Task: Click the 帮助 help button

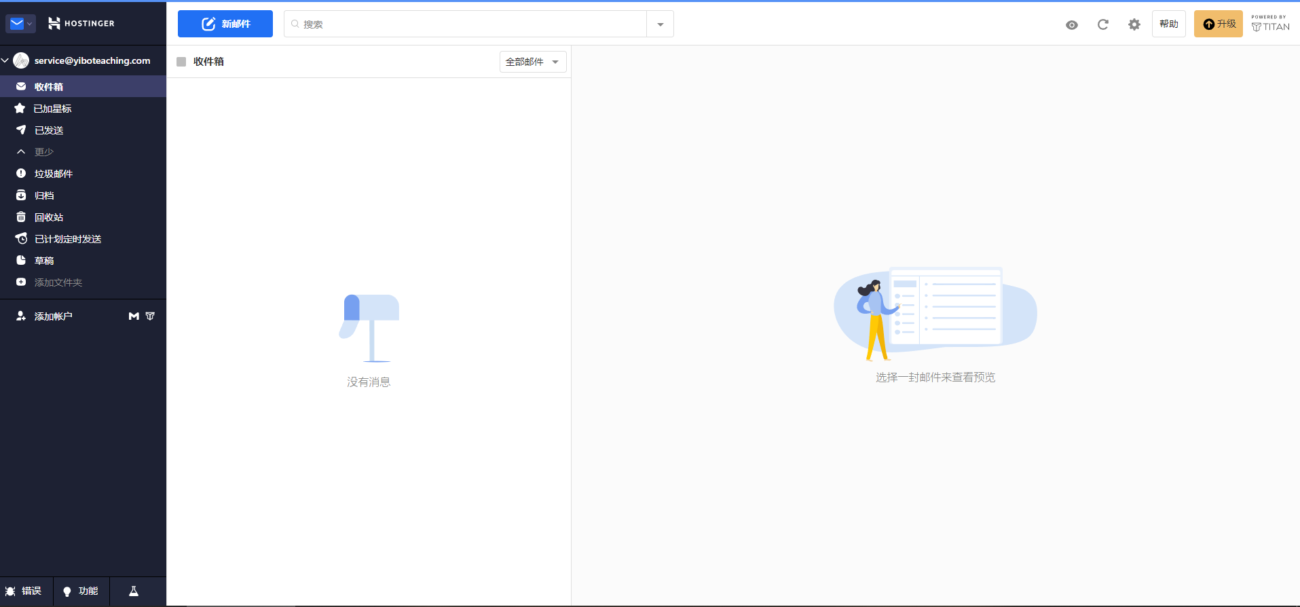Action: coord(1168,24)
